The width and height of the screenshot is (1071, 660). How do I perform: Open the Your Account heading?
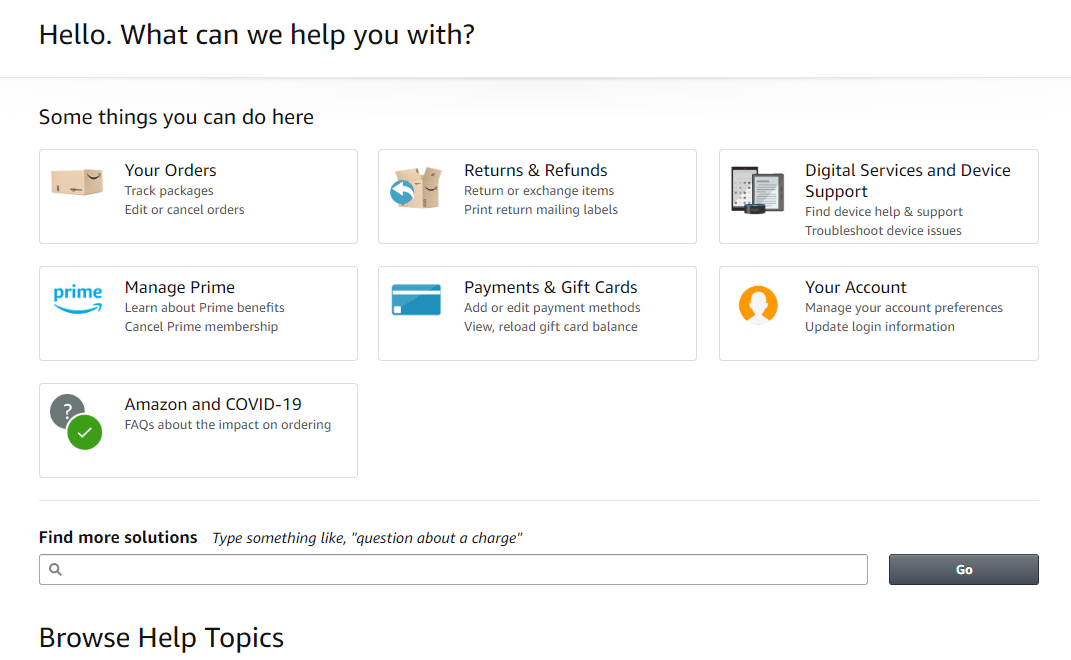tap(855, 287)
